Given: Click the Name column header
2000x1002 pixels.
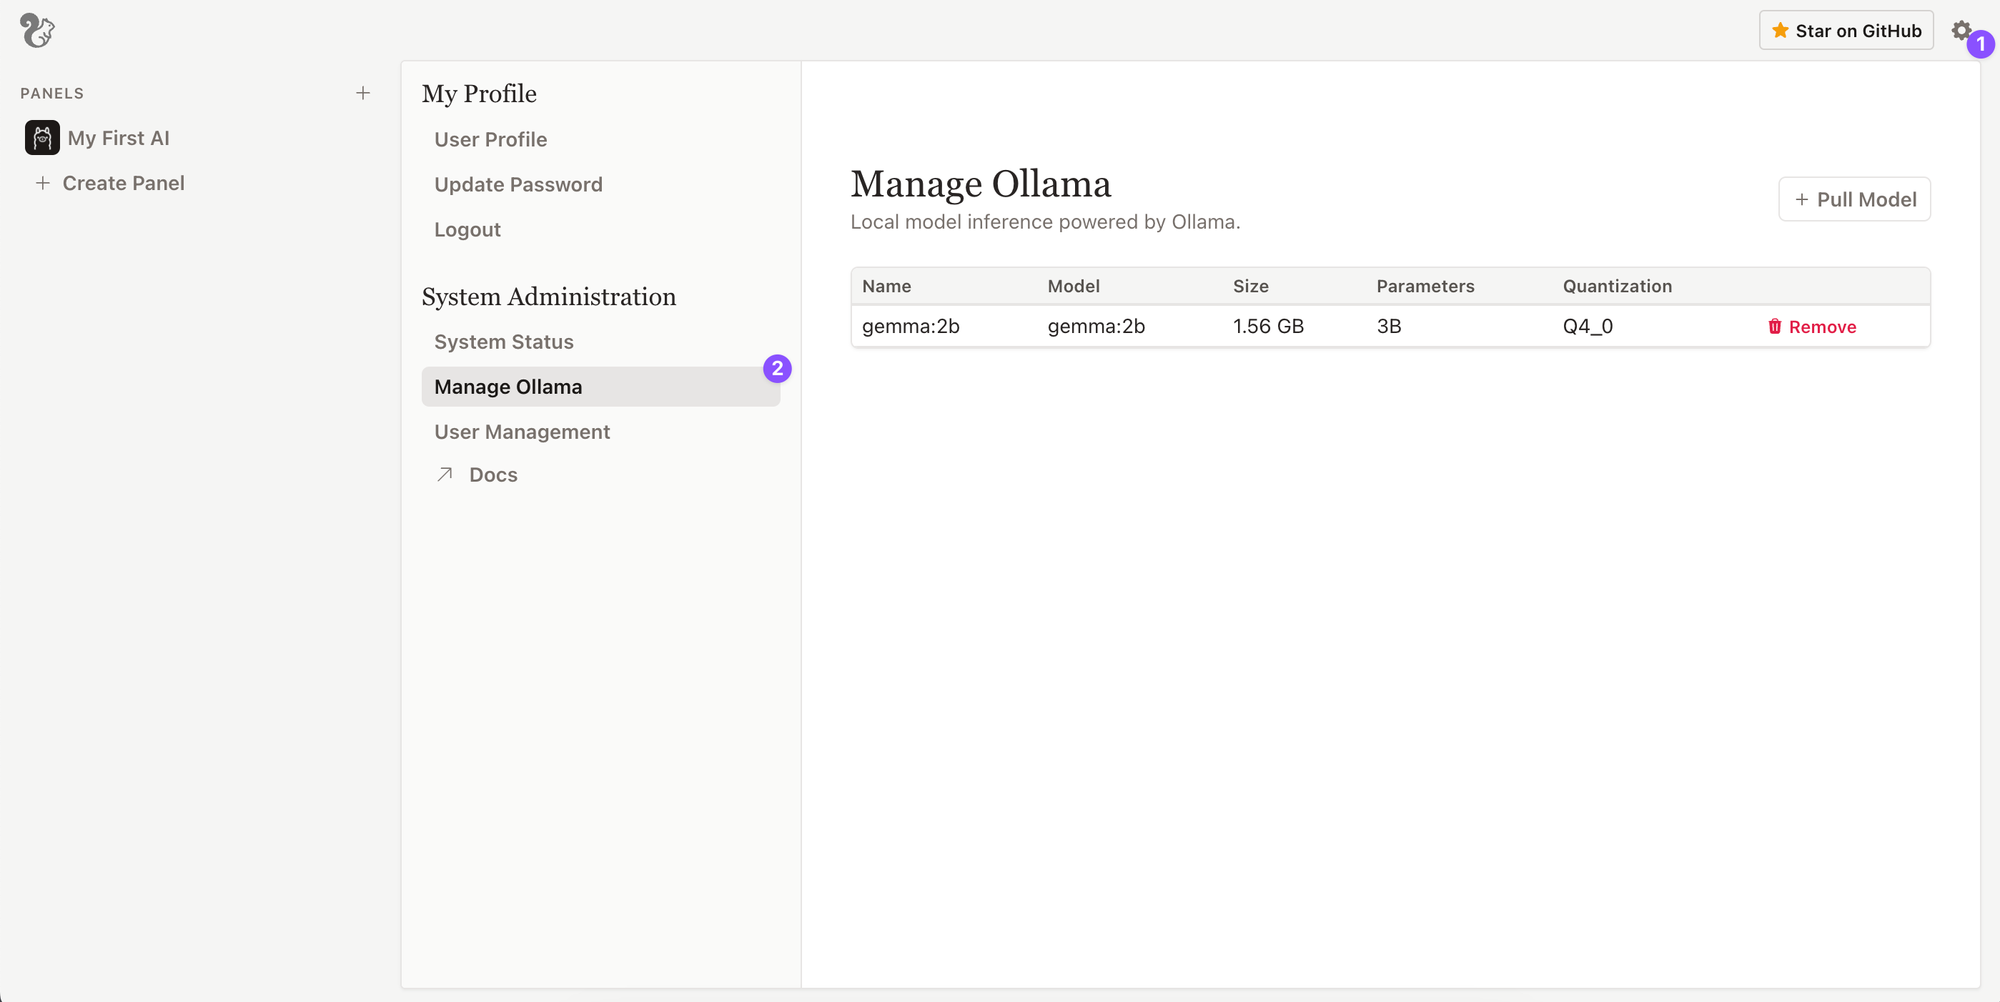Looking at the screenshot, I should (x=887, y=286).
